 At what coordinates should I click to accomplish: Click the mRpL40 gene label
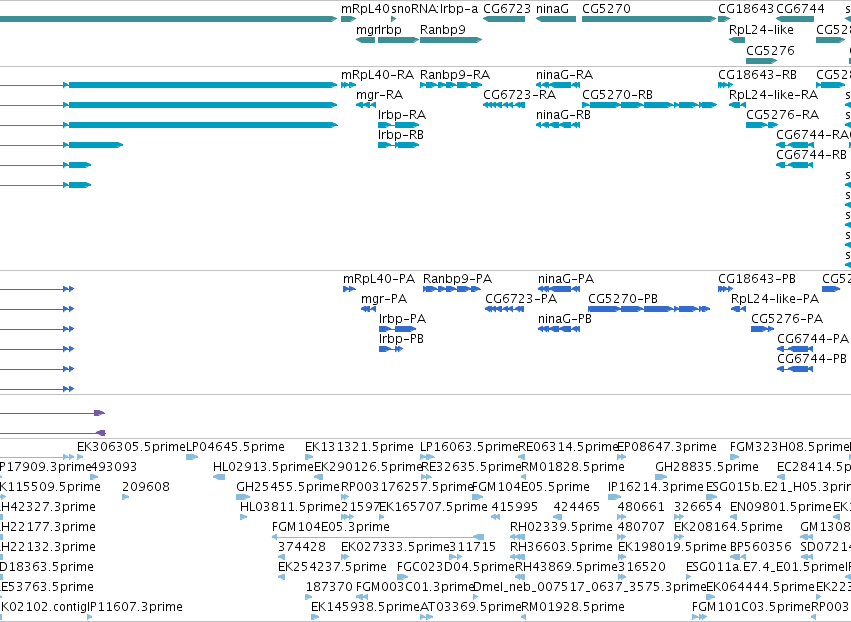365,9
